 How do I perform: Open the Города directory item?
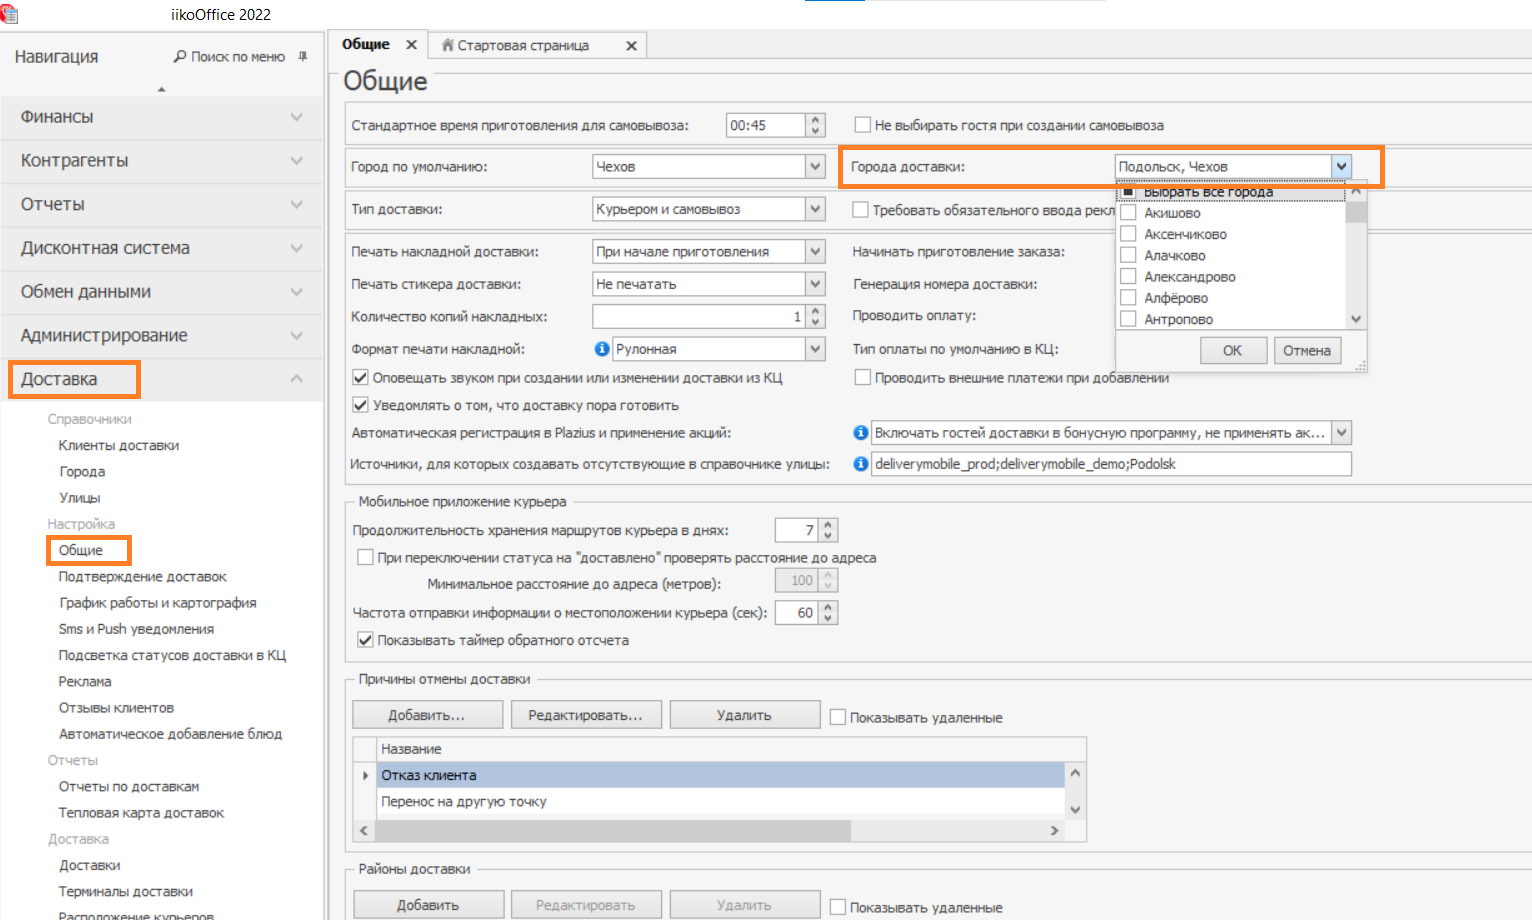coord(82,471)
